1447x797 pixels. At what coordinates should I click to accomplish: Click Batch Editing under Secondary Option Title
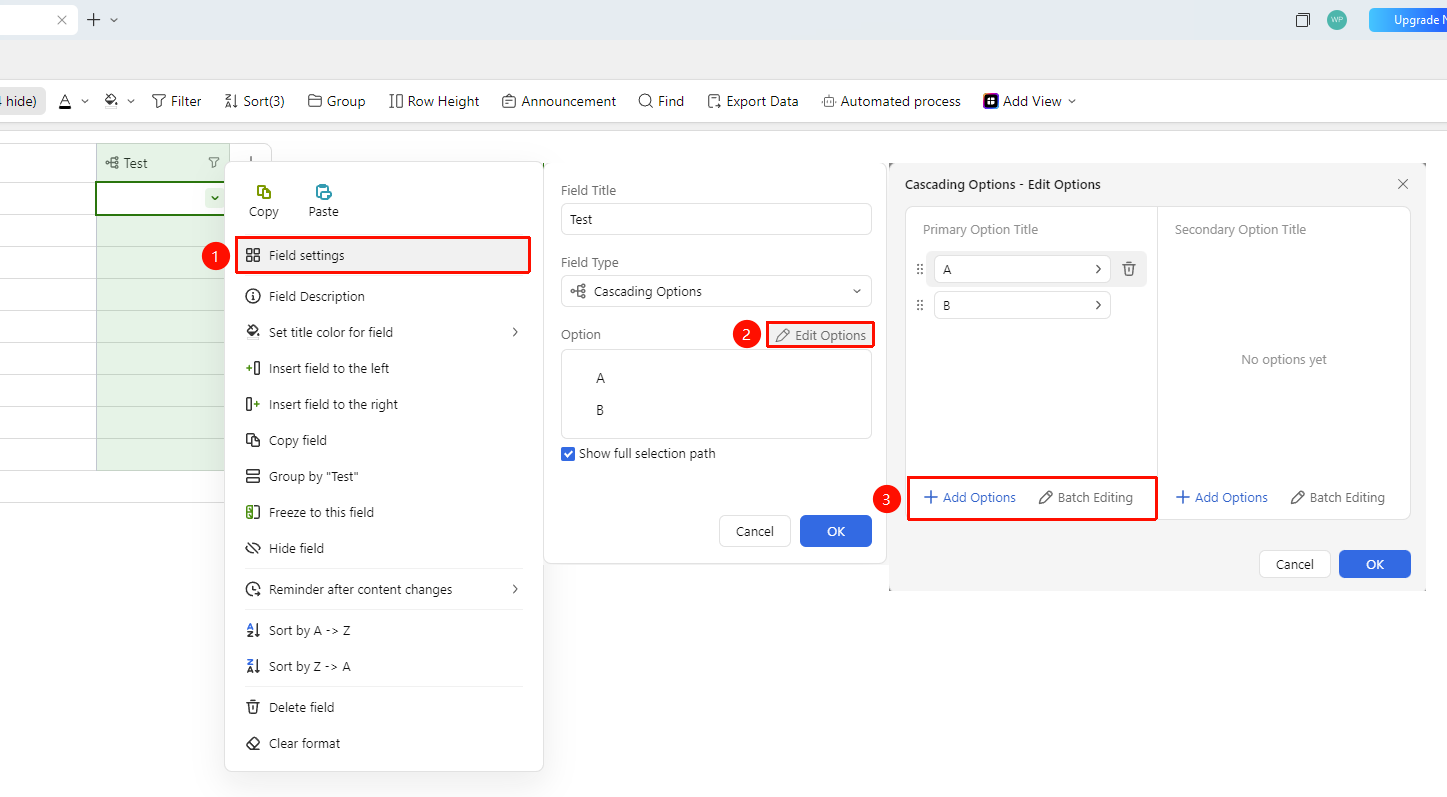click(1337, 497)
